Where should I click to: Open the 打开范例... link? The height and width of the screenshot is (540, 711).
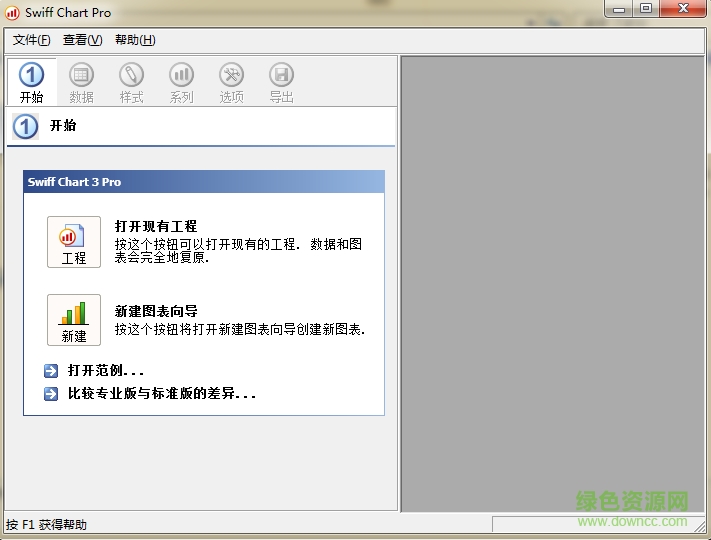click(x=106, y=370)
